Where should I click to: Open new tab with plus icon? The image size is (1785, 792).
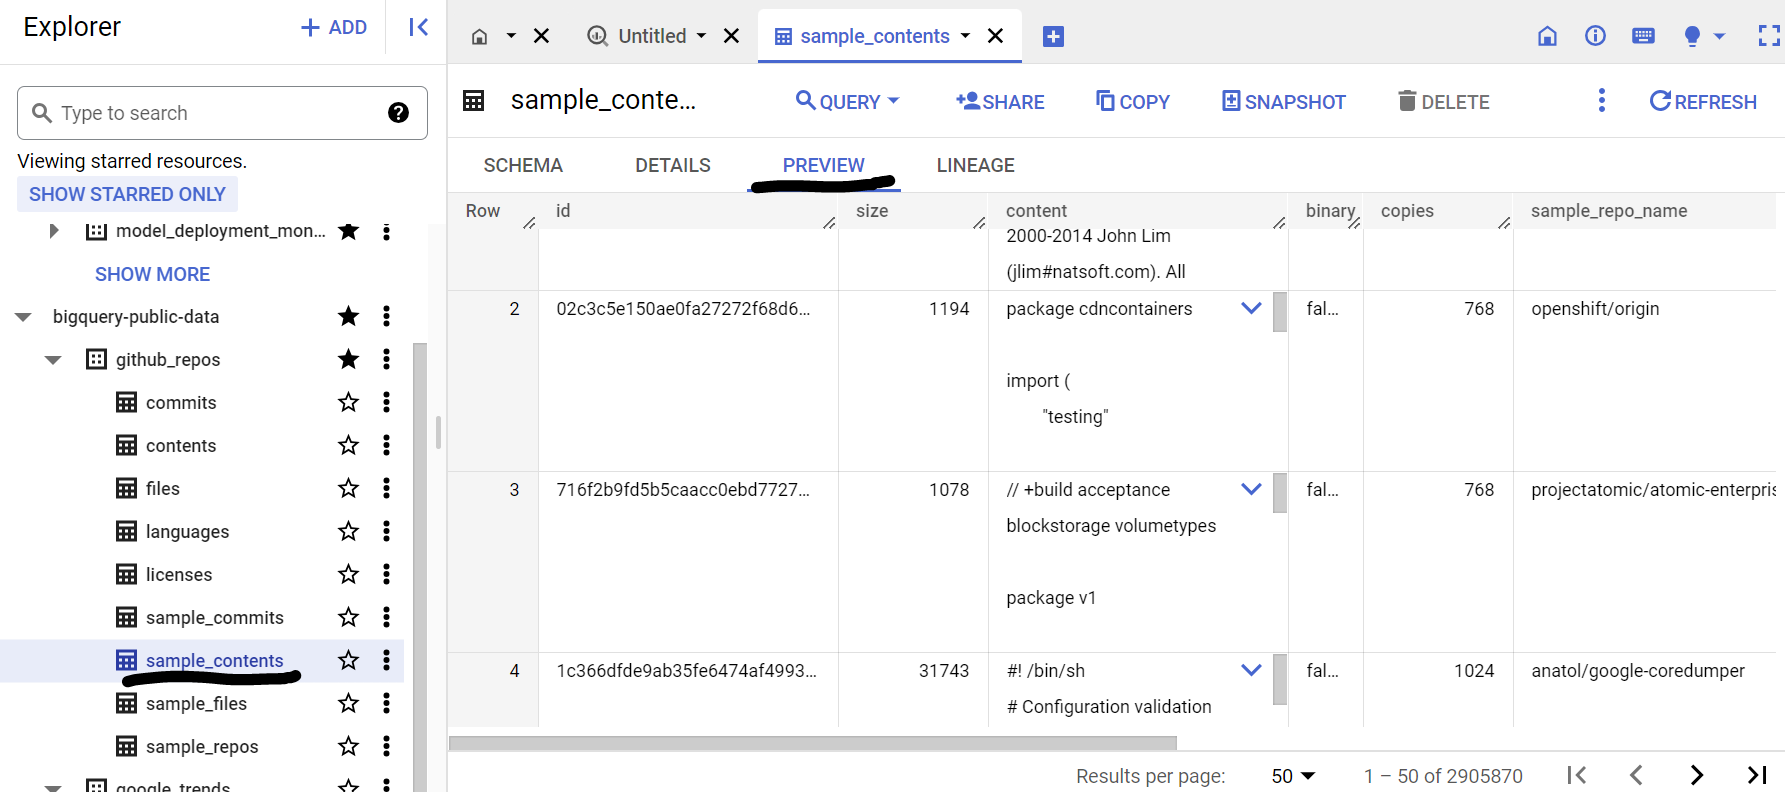tap(1053, 37)
